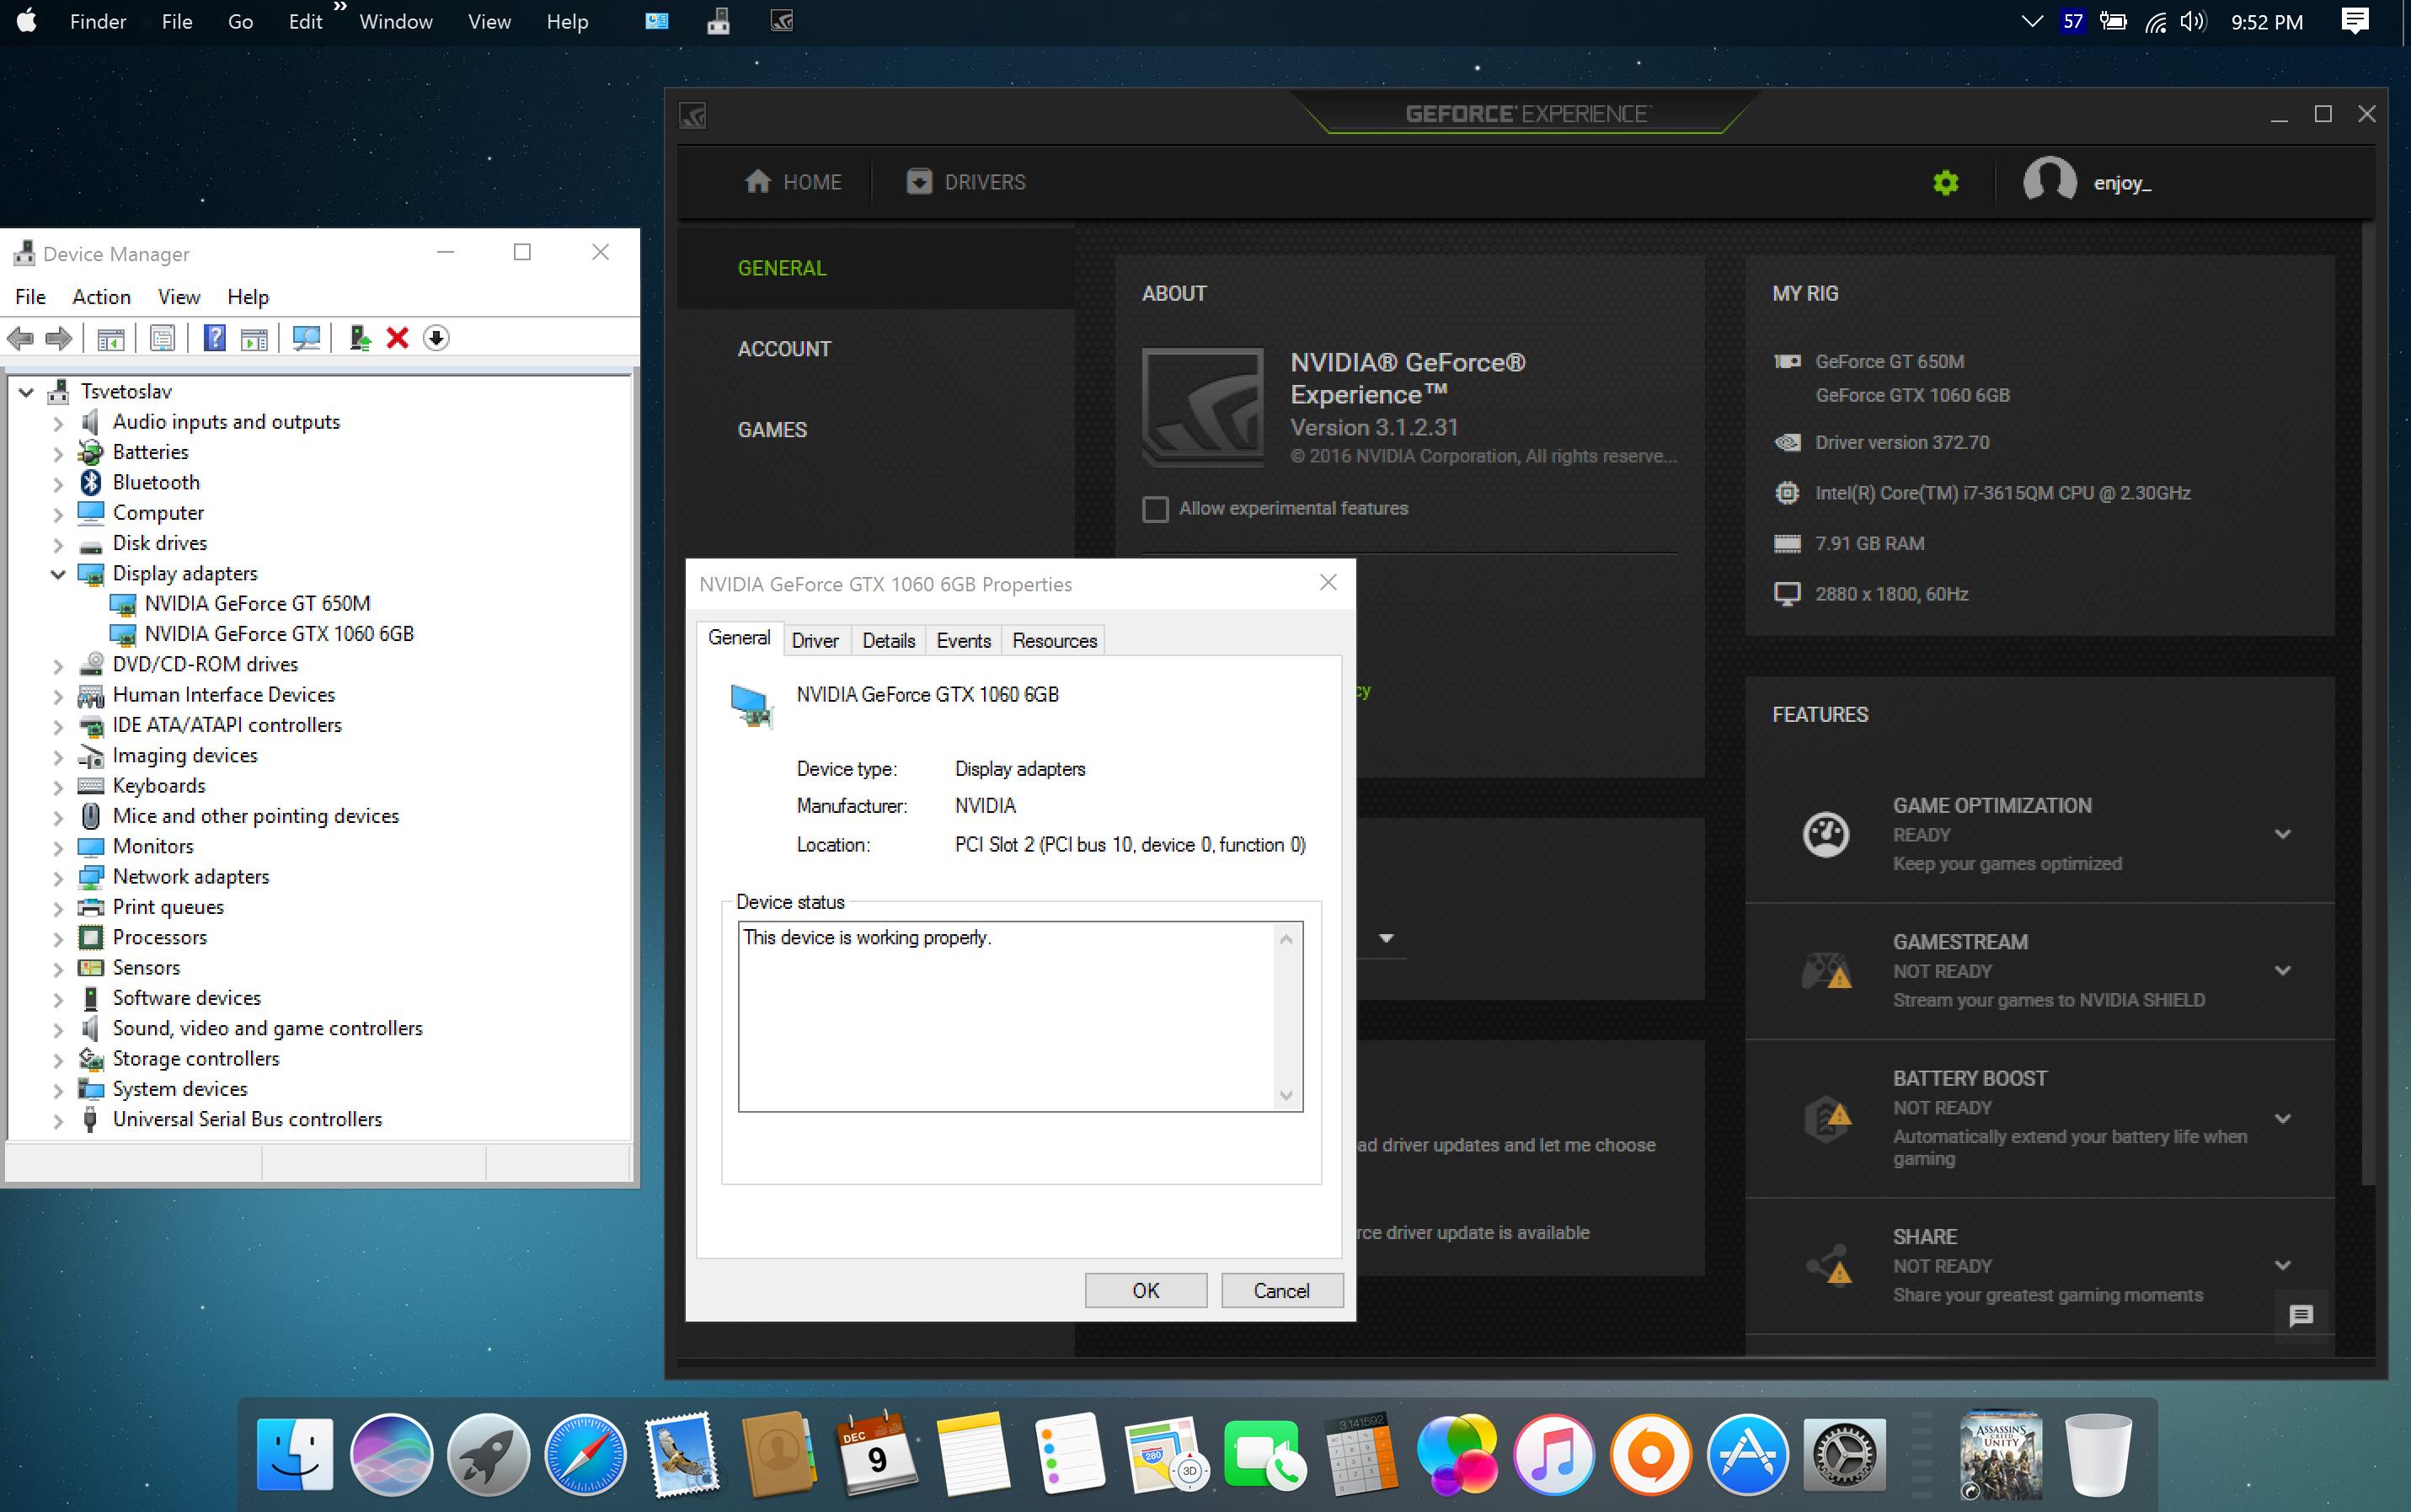Click the Disable device down-arrow icon
2411x1512 pixels.
tap(436, 338)
